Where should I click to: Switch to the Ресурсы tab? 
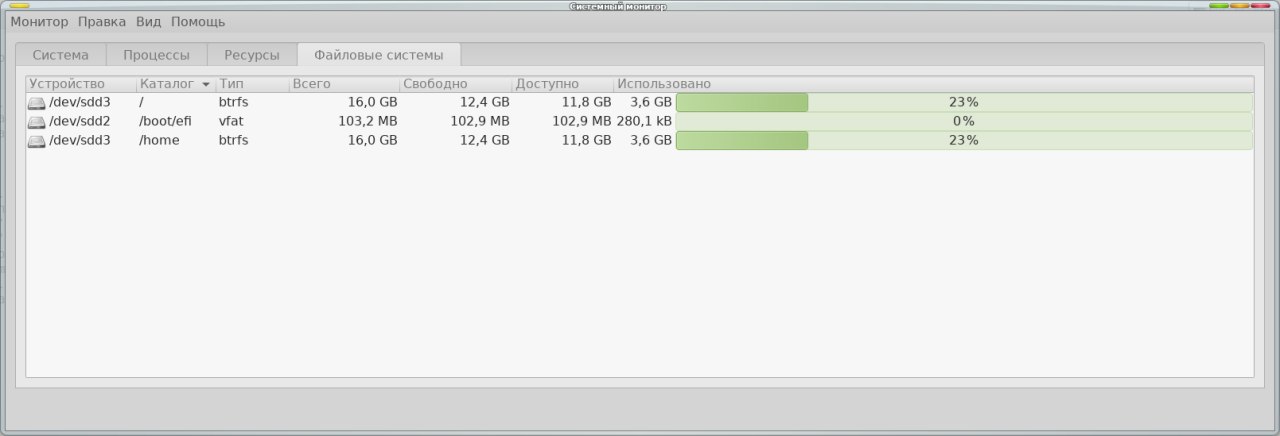(252, 55)
